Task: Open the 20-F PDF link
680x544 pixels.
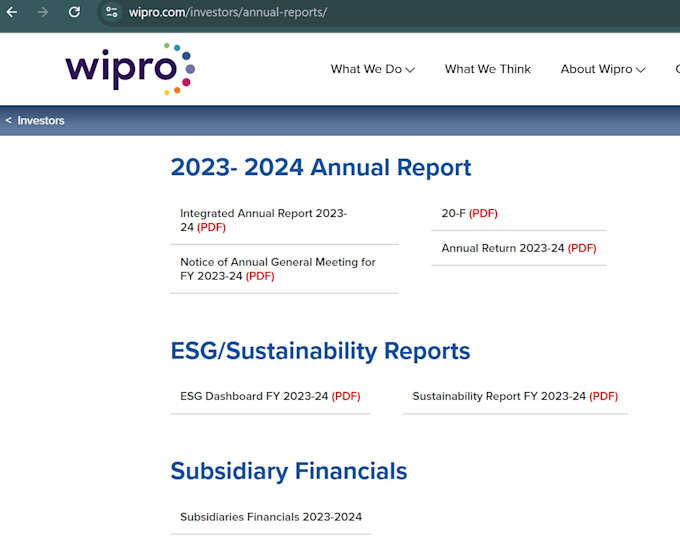Action: (x=469, y=213)
